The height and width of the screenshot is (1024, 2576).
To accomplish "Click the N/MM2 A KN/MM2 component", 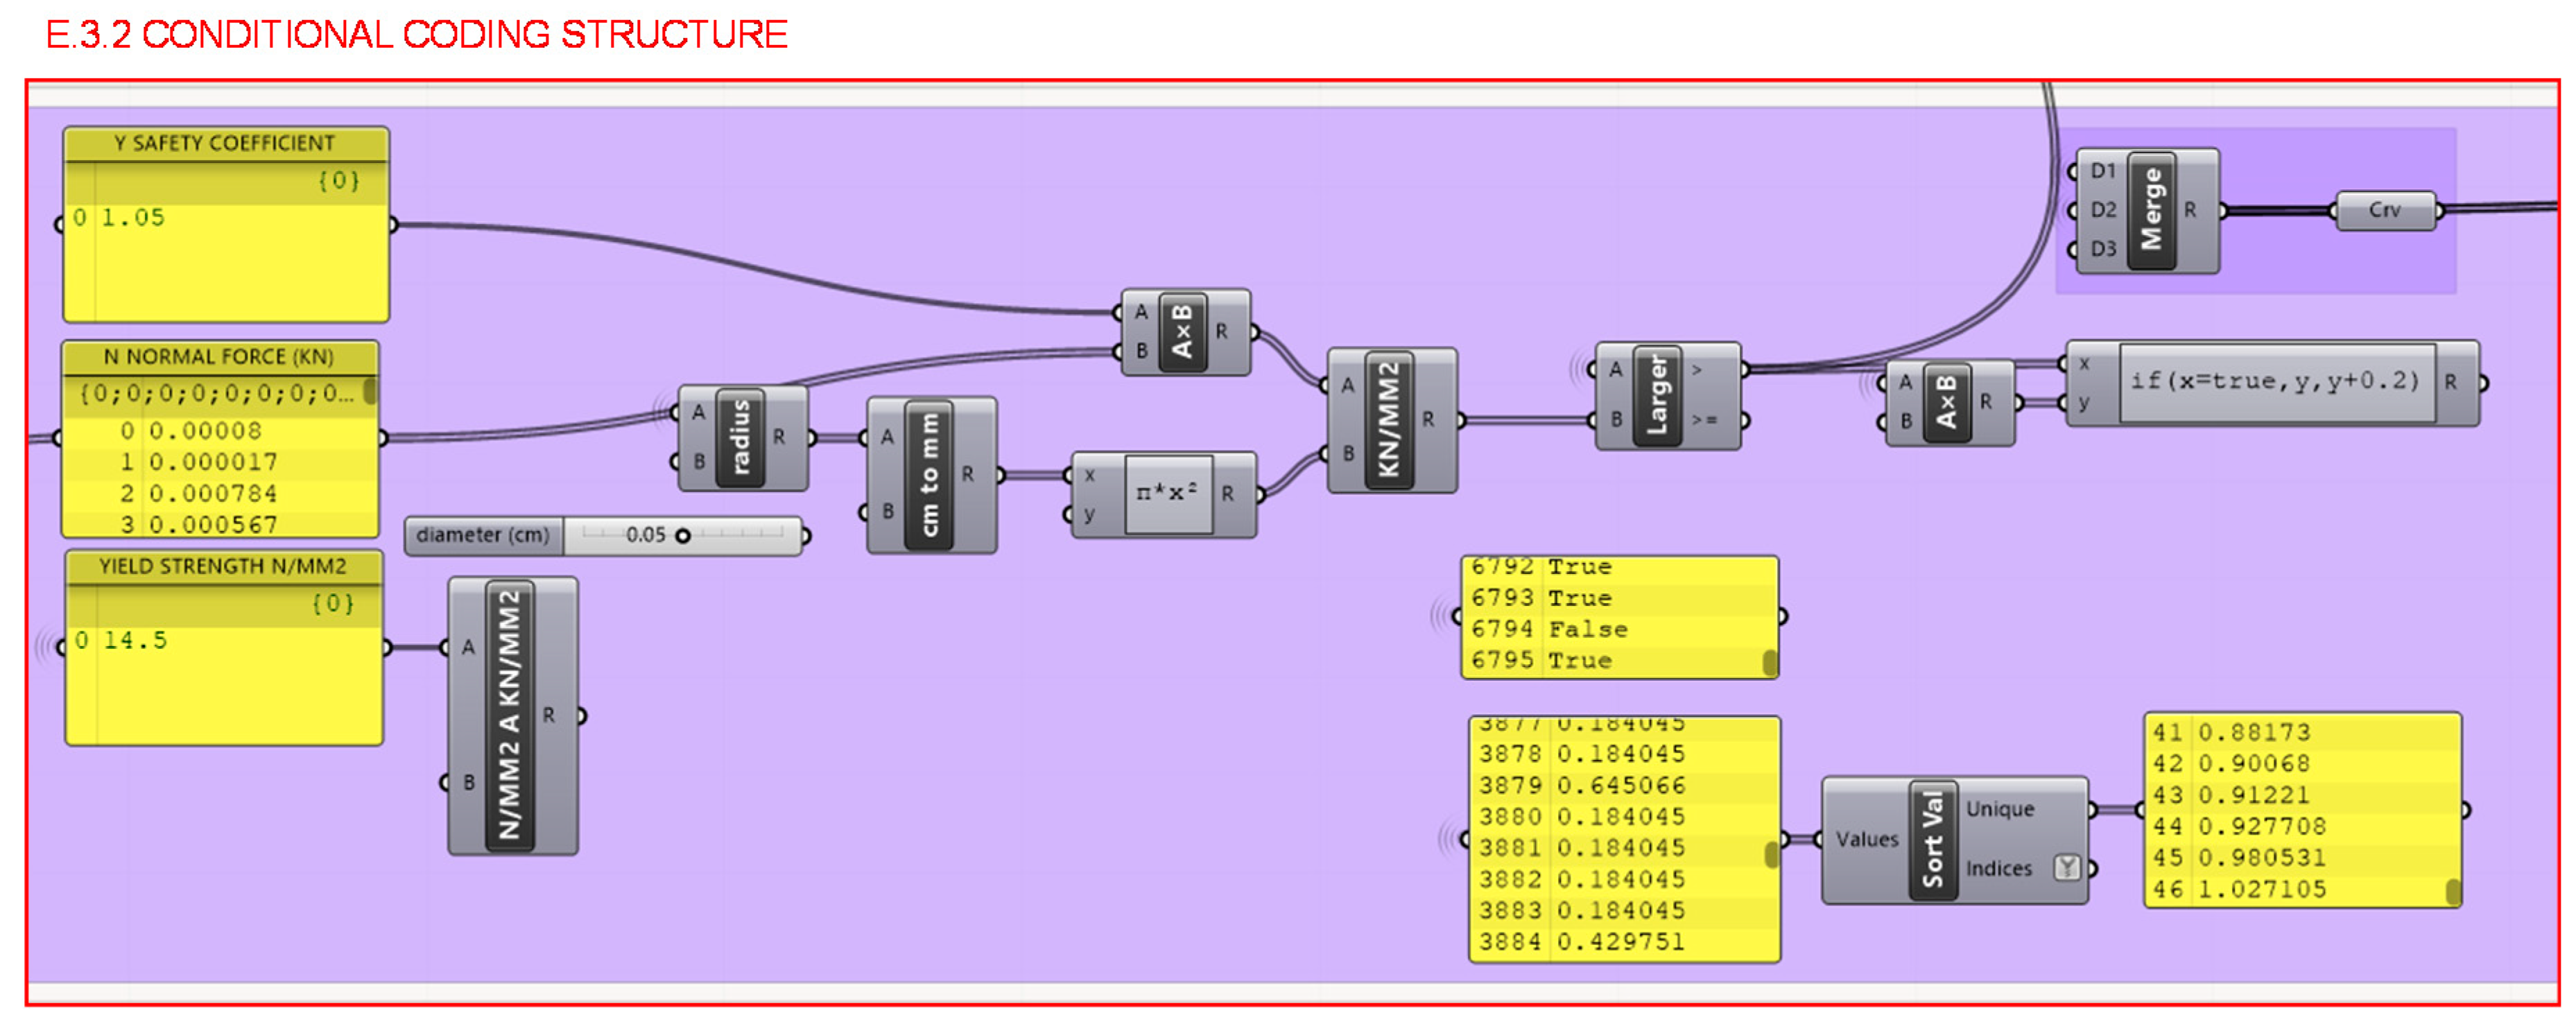I will point(509,716).
